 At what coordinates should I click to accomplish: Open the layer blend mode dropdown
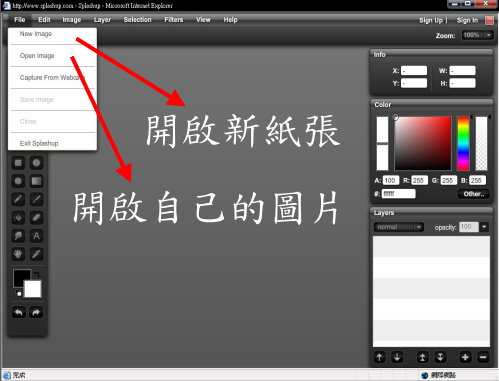pyautogui.click(x=399, y=227)
